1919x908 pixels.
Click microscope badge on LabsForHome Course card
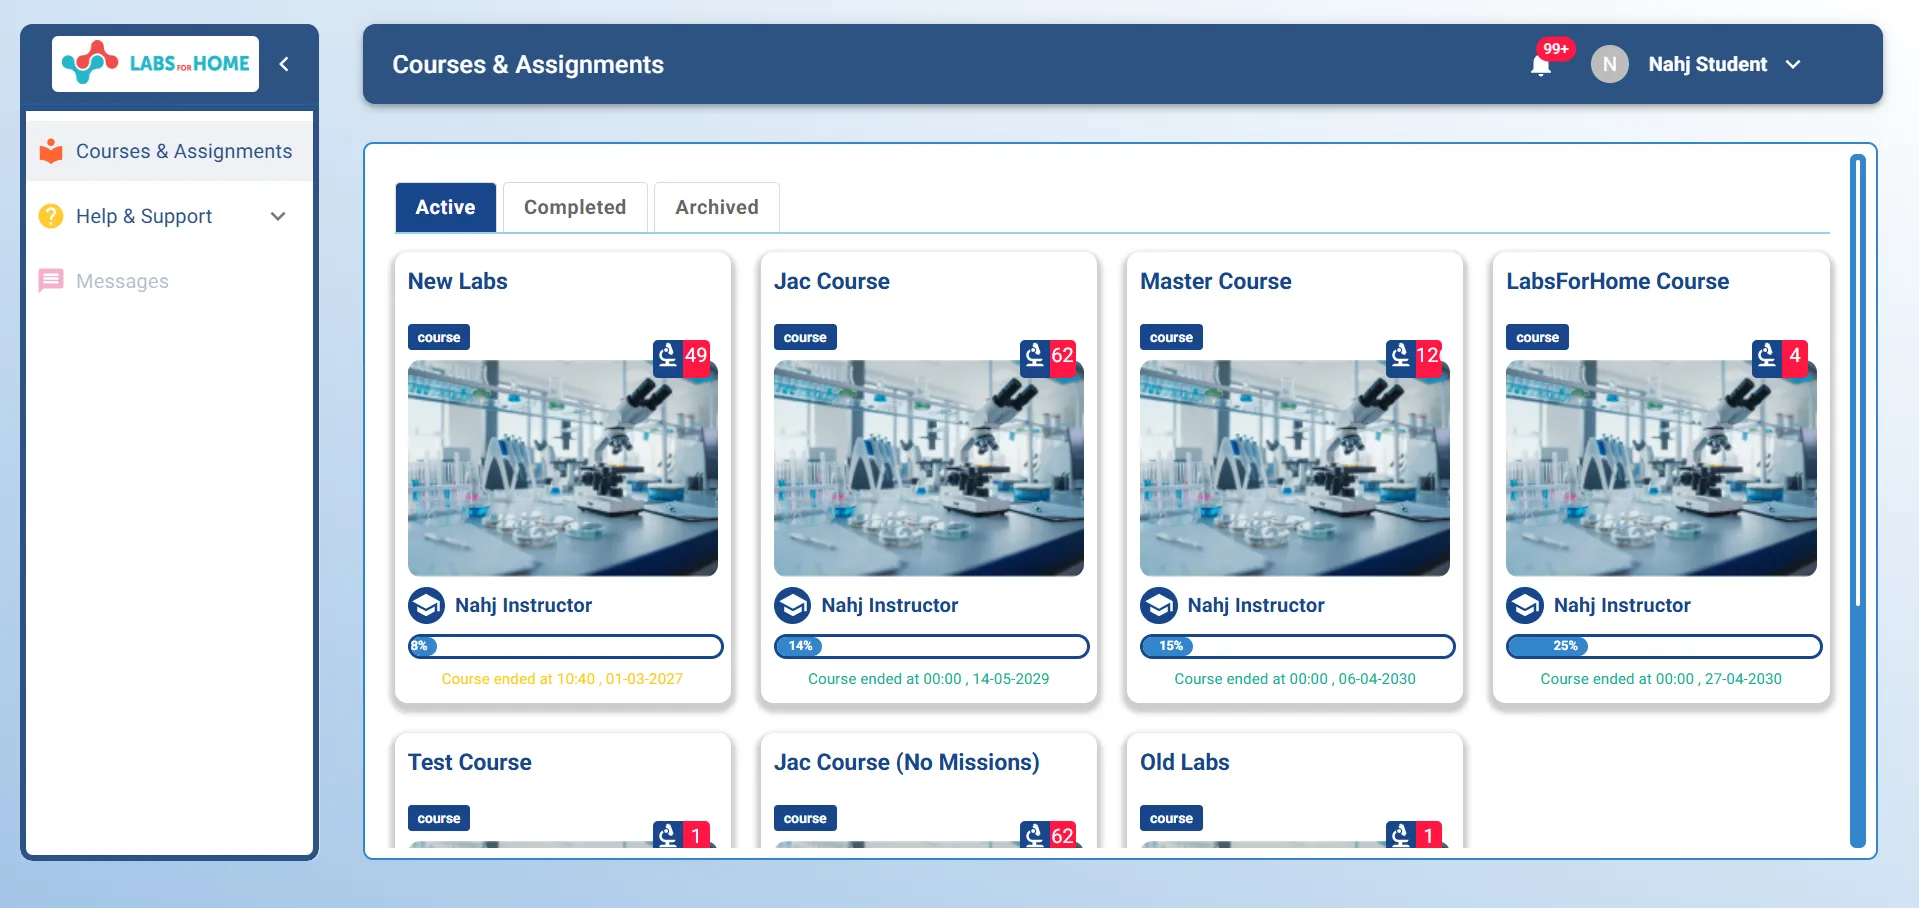coord(1779,356)
